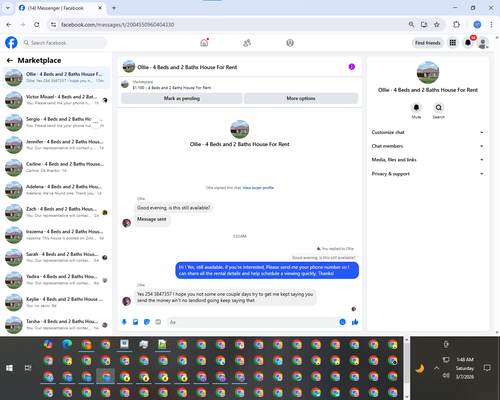Click Mark as pending button
Screen dimensions: 500x400
pos(182,98)
